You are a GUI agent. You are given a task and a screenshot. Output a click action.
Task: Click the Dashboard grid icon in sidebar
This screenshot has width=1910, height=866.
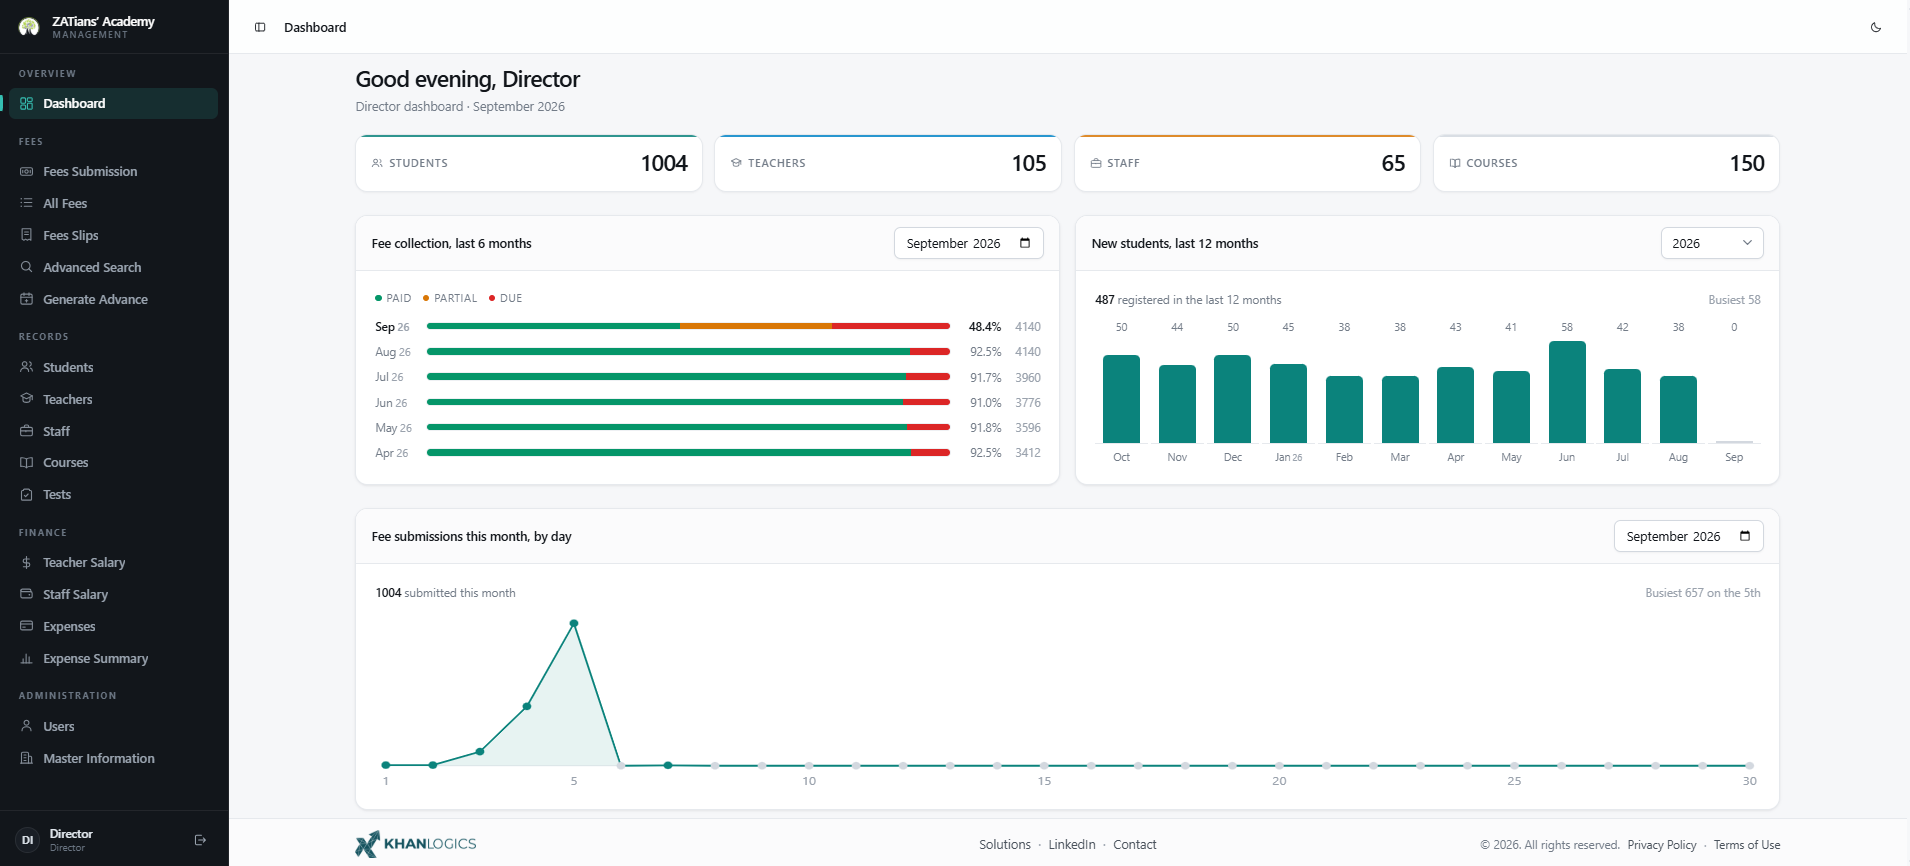point(27,103)
